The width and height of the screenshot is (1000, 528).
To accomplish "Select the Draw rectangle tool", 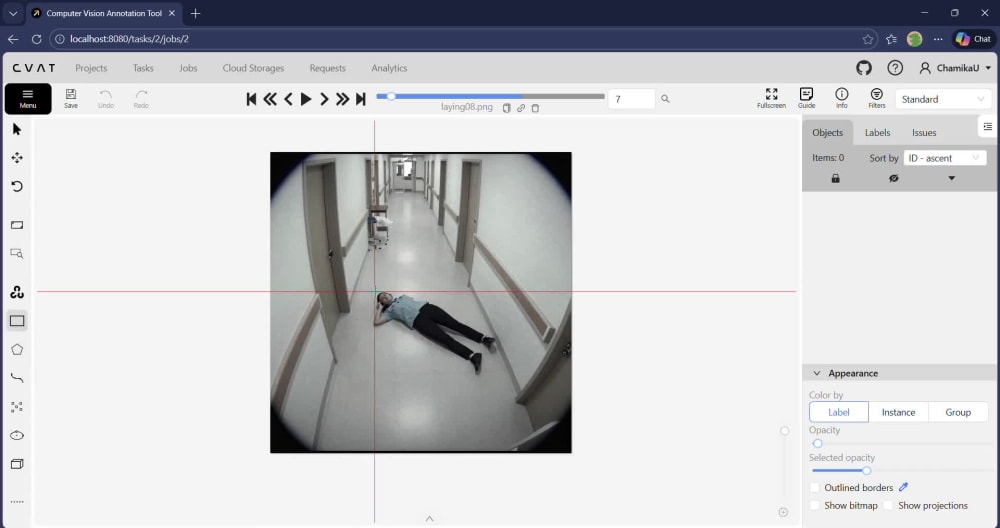I will tap(17, 321).
